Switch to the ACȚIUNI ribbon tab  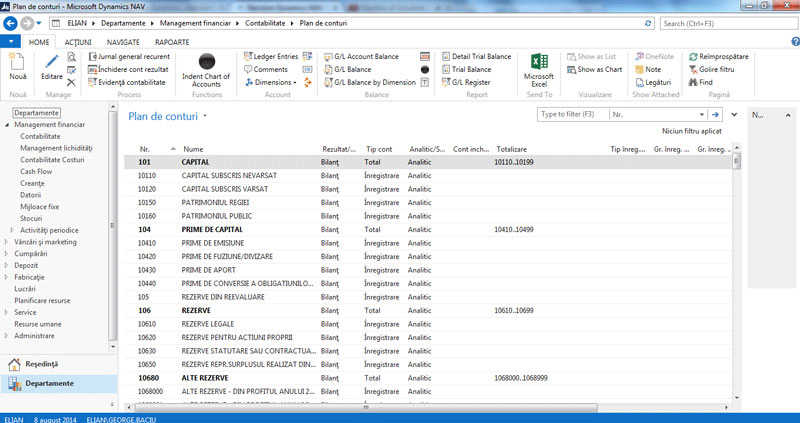tap(78, 42)
